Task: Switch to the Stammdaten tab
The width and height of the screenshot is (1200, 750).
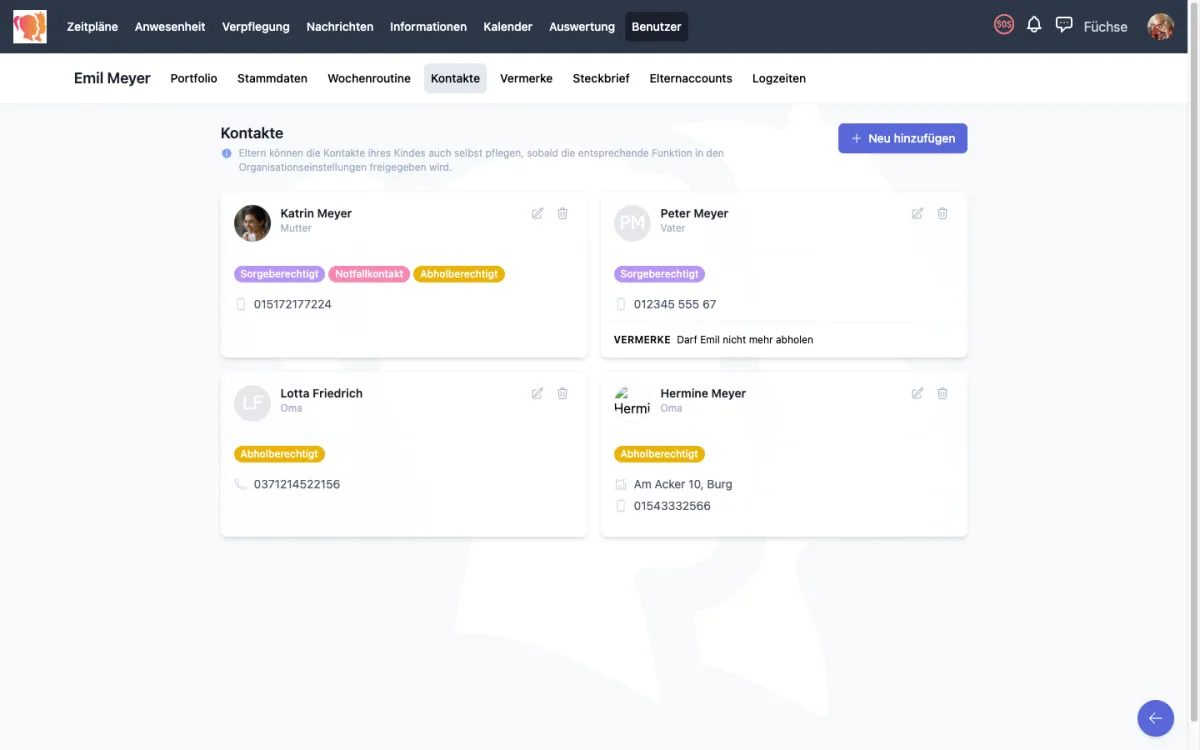Action: pyautogui.click(x=272, y=78)
